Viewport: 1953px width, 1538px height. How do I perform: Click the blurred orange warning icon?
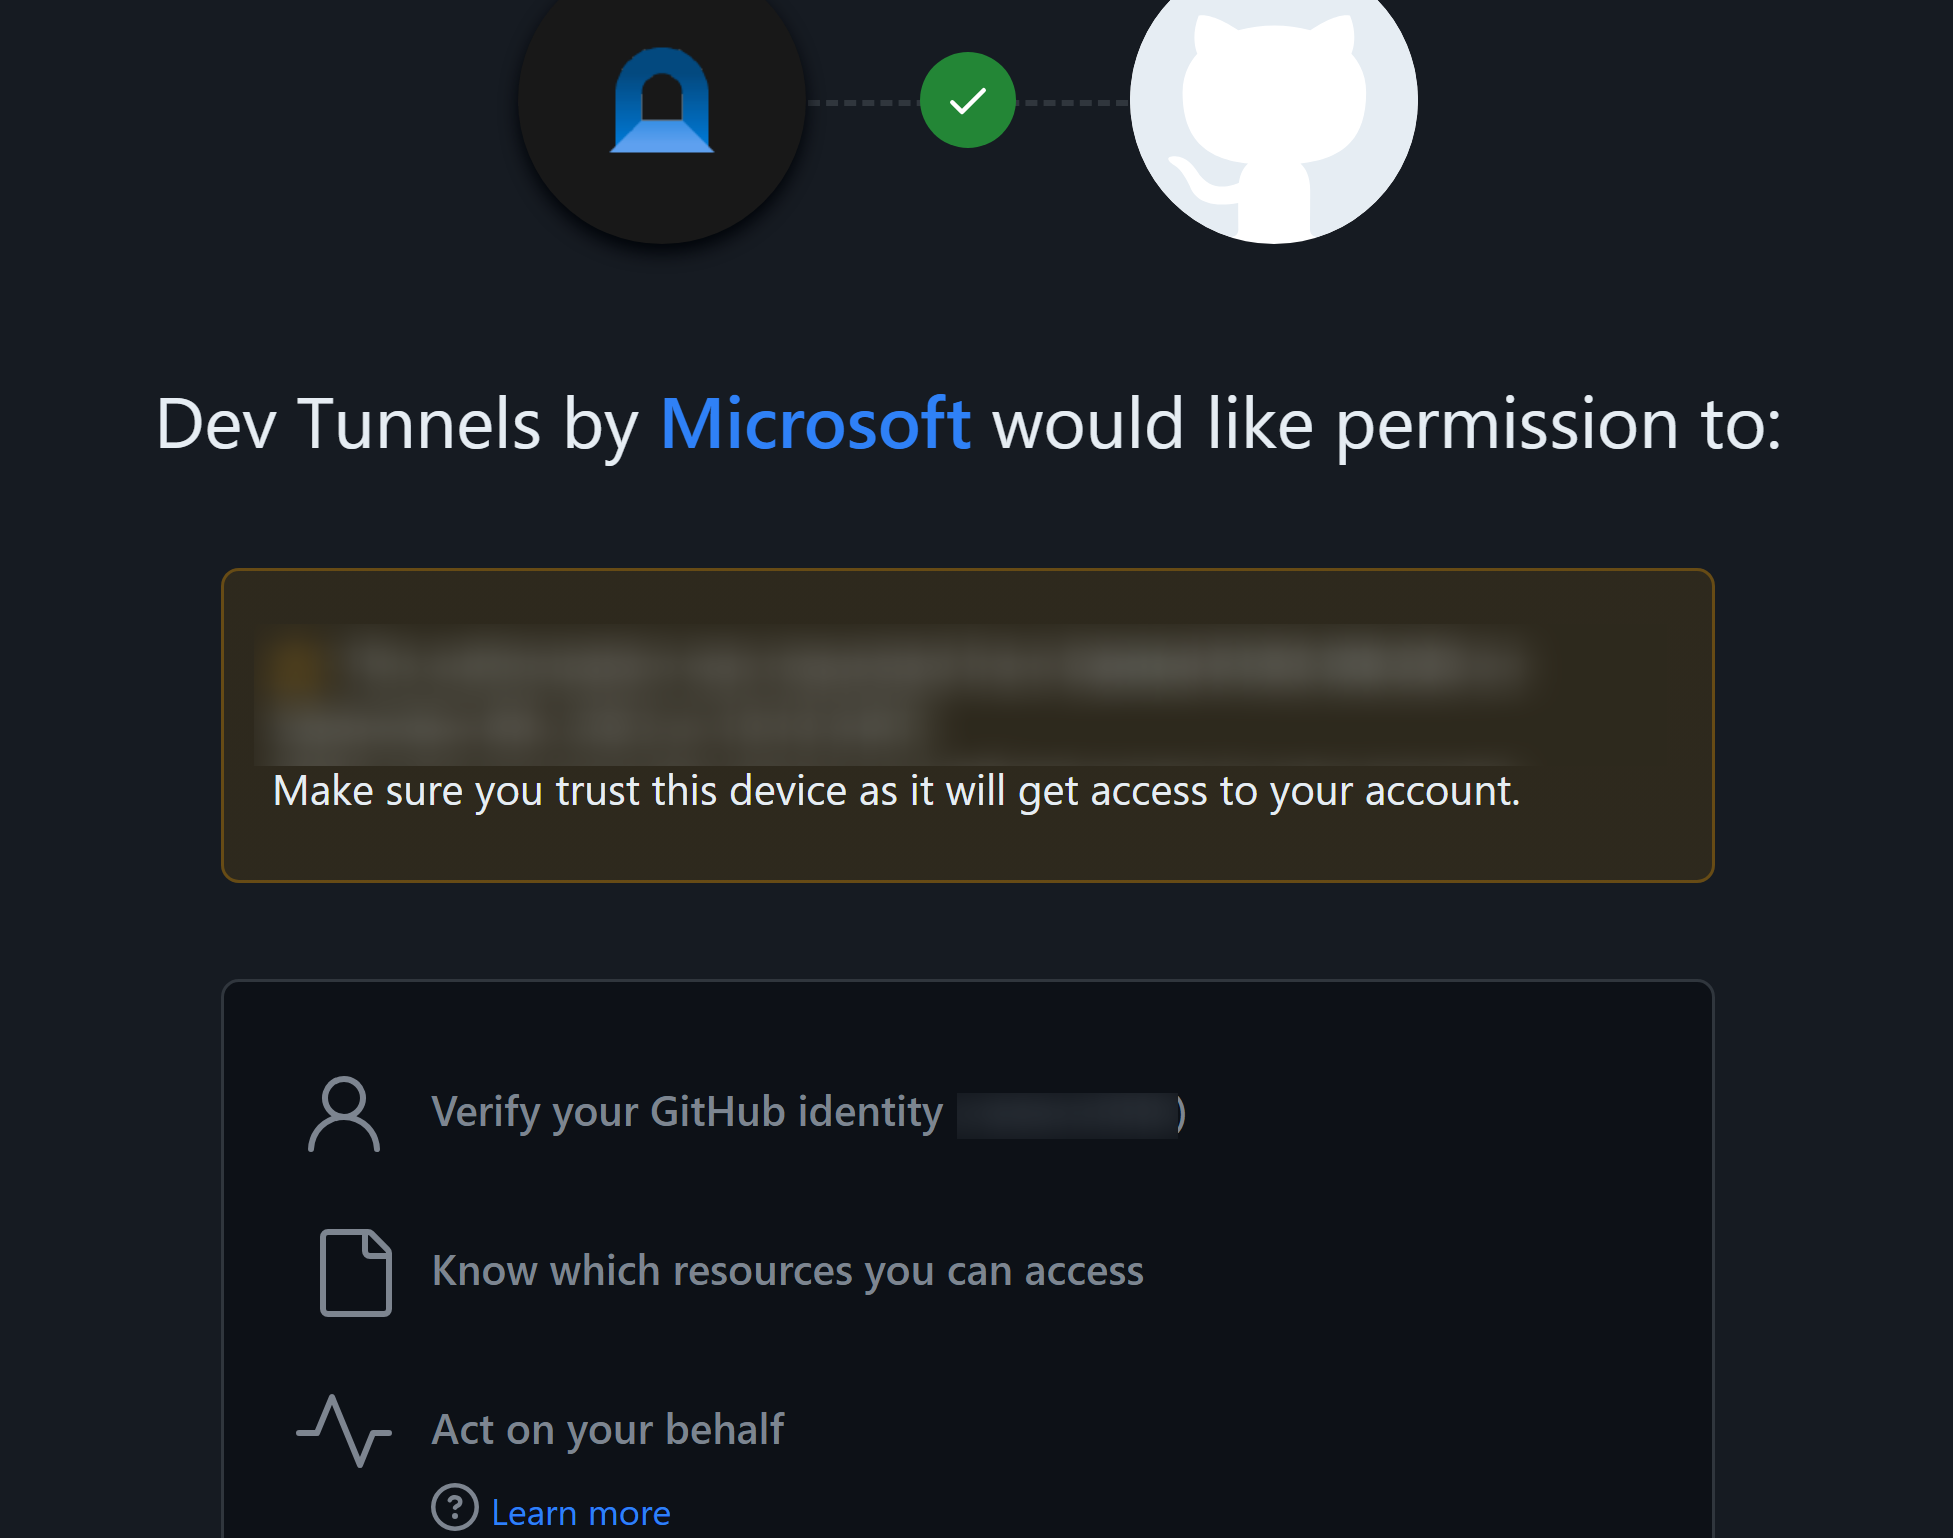(297, 664)
